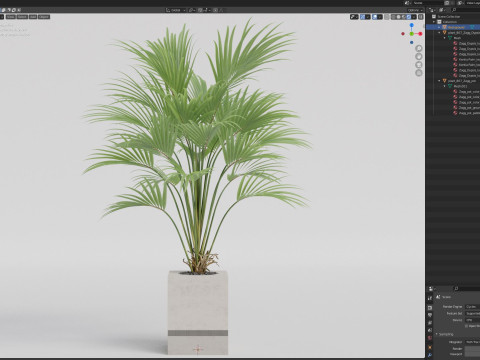Open the properties editor type dropdown

tap(431, 289)
